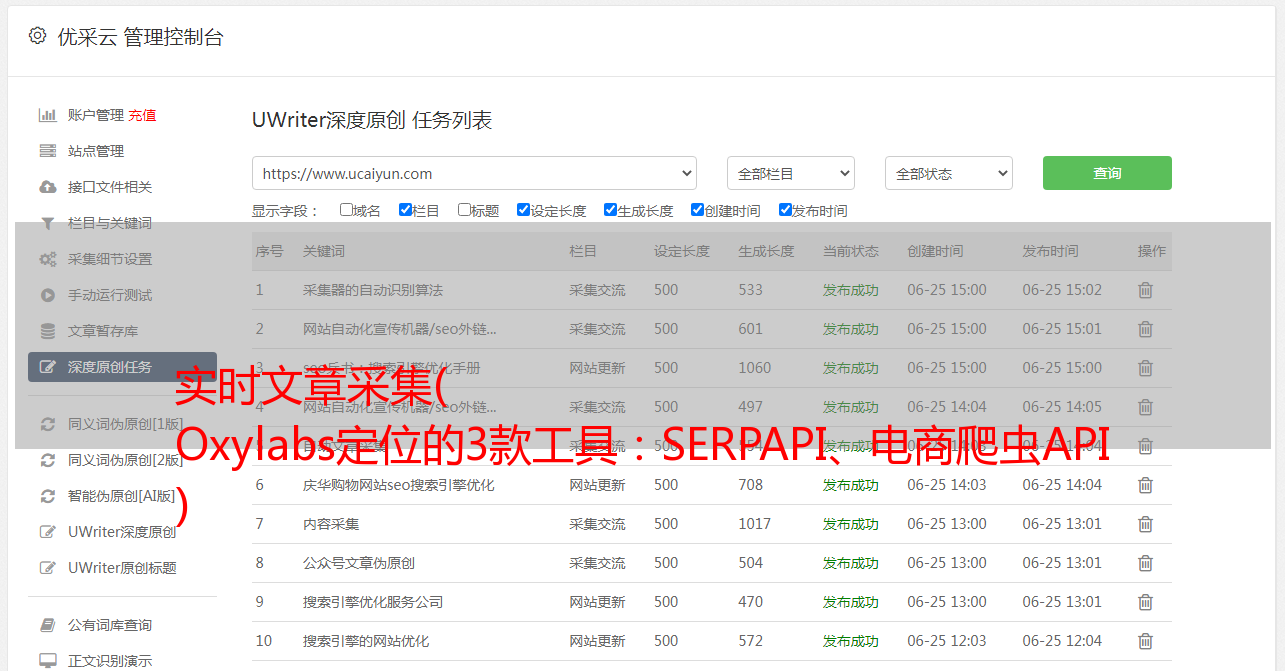Delete the 搜索引擎的网站优化 task
Viewport: 1285px width, 671px height.
click(x=1145, y=641)
